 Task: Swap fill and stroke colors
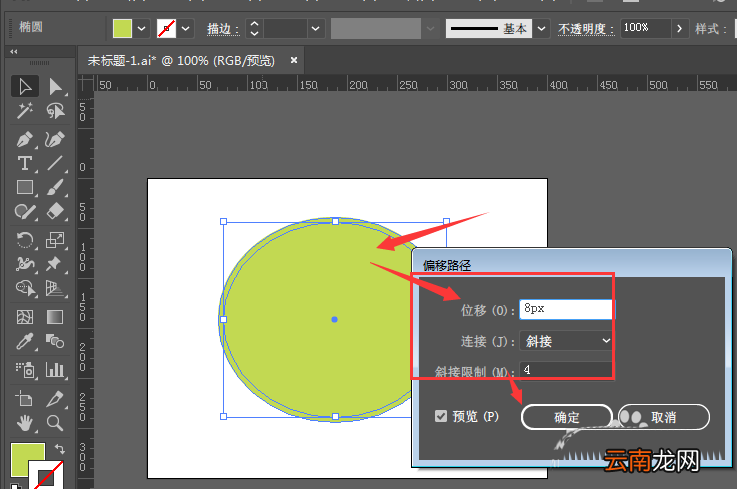(60, 449)
